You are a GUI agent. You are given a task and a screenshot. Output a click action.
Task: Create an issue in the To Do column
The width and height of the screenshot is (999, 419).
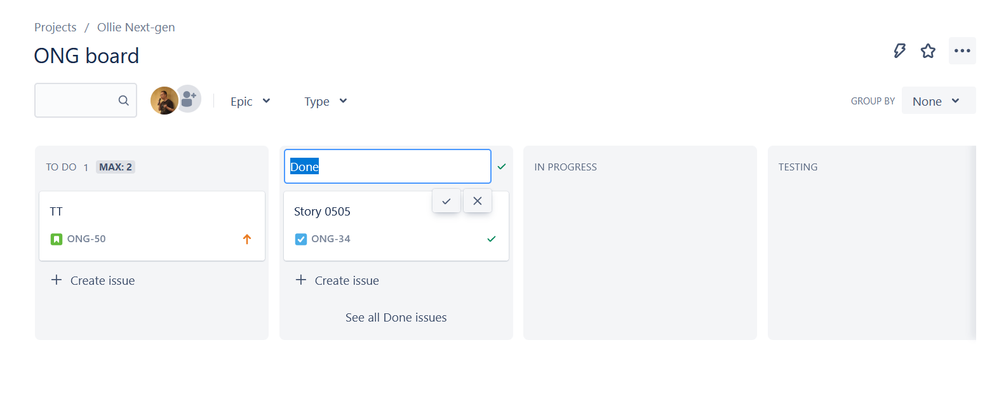pos(93,281)
